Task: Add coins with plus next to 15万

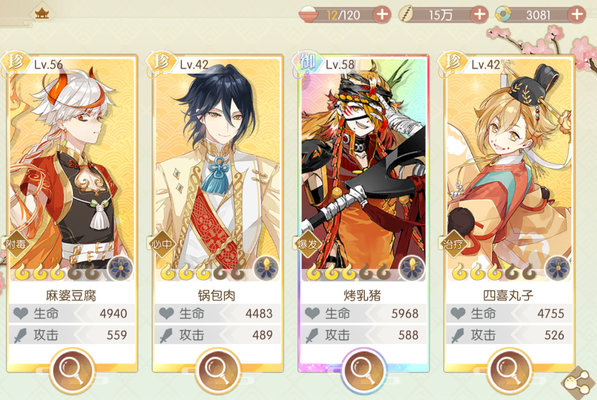Action: tap(479, 15)
